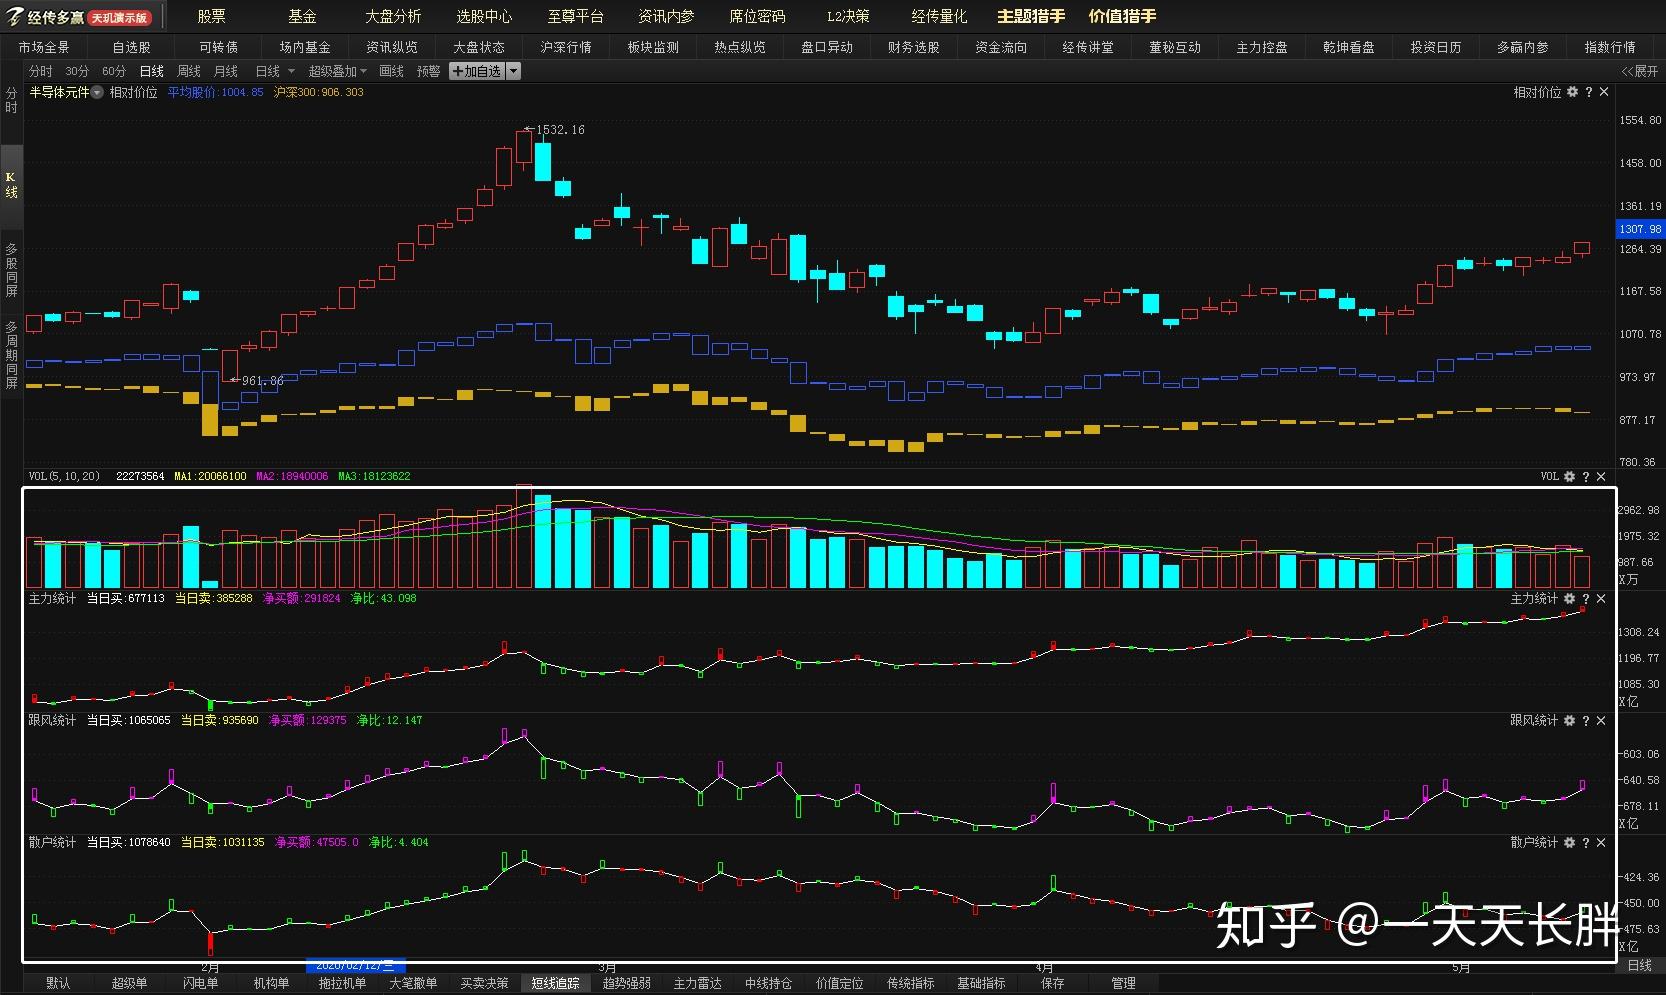
Task: Open the 大盘分析 menu
Action: point(393,16)
